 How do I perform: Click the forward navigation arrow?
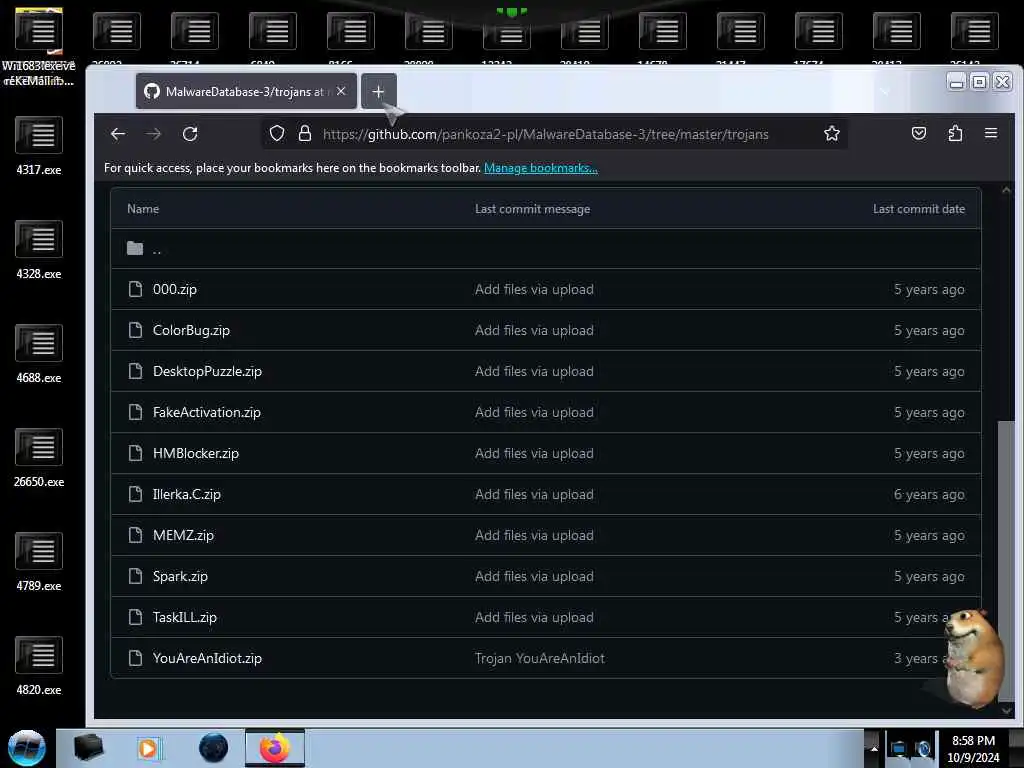tap(153, 134)
